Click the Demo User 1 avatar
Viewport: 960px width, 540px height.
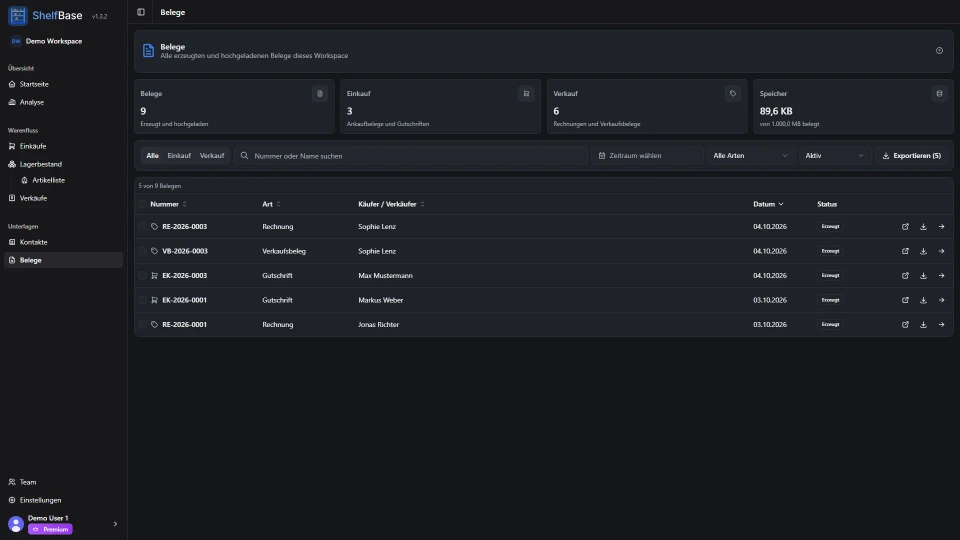16,523
